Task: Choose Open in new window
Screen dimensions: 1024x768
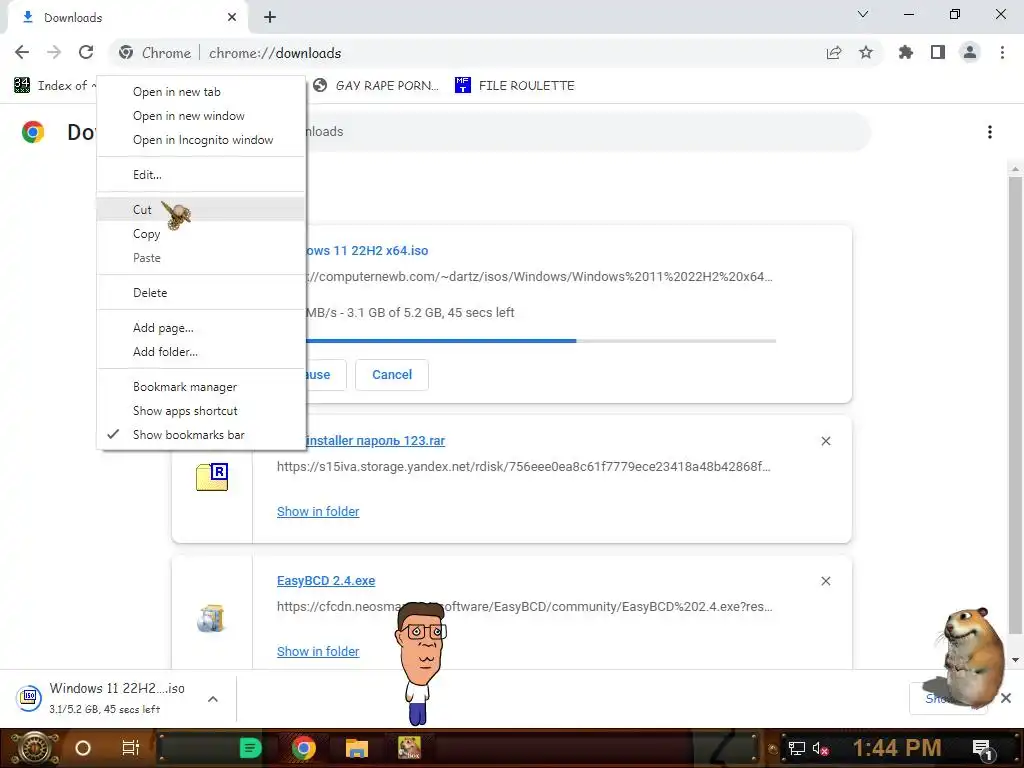Action: click(200, 116)
